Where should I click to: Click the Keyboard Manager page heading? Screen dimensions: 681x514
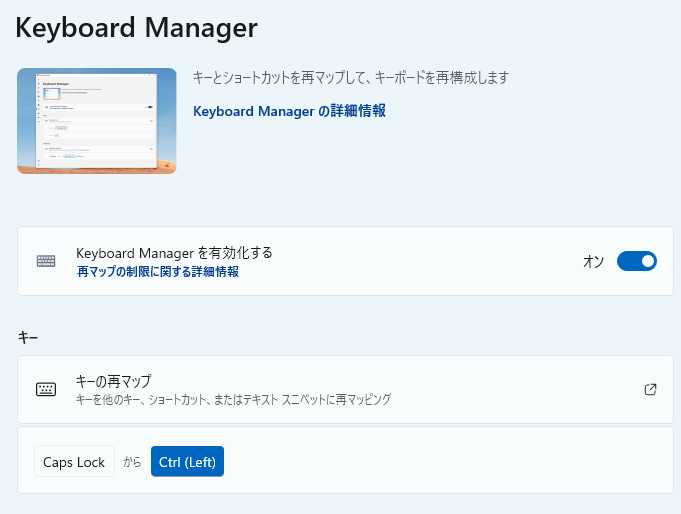click(137, 28)
